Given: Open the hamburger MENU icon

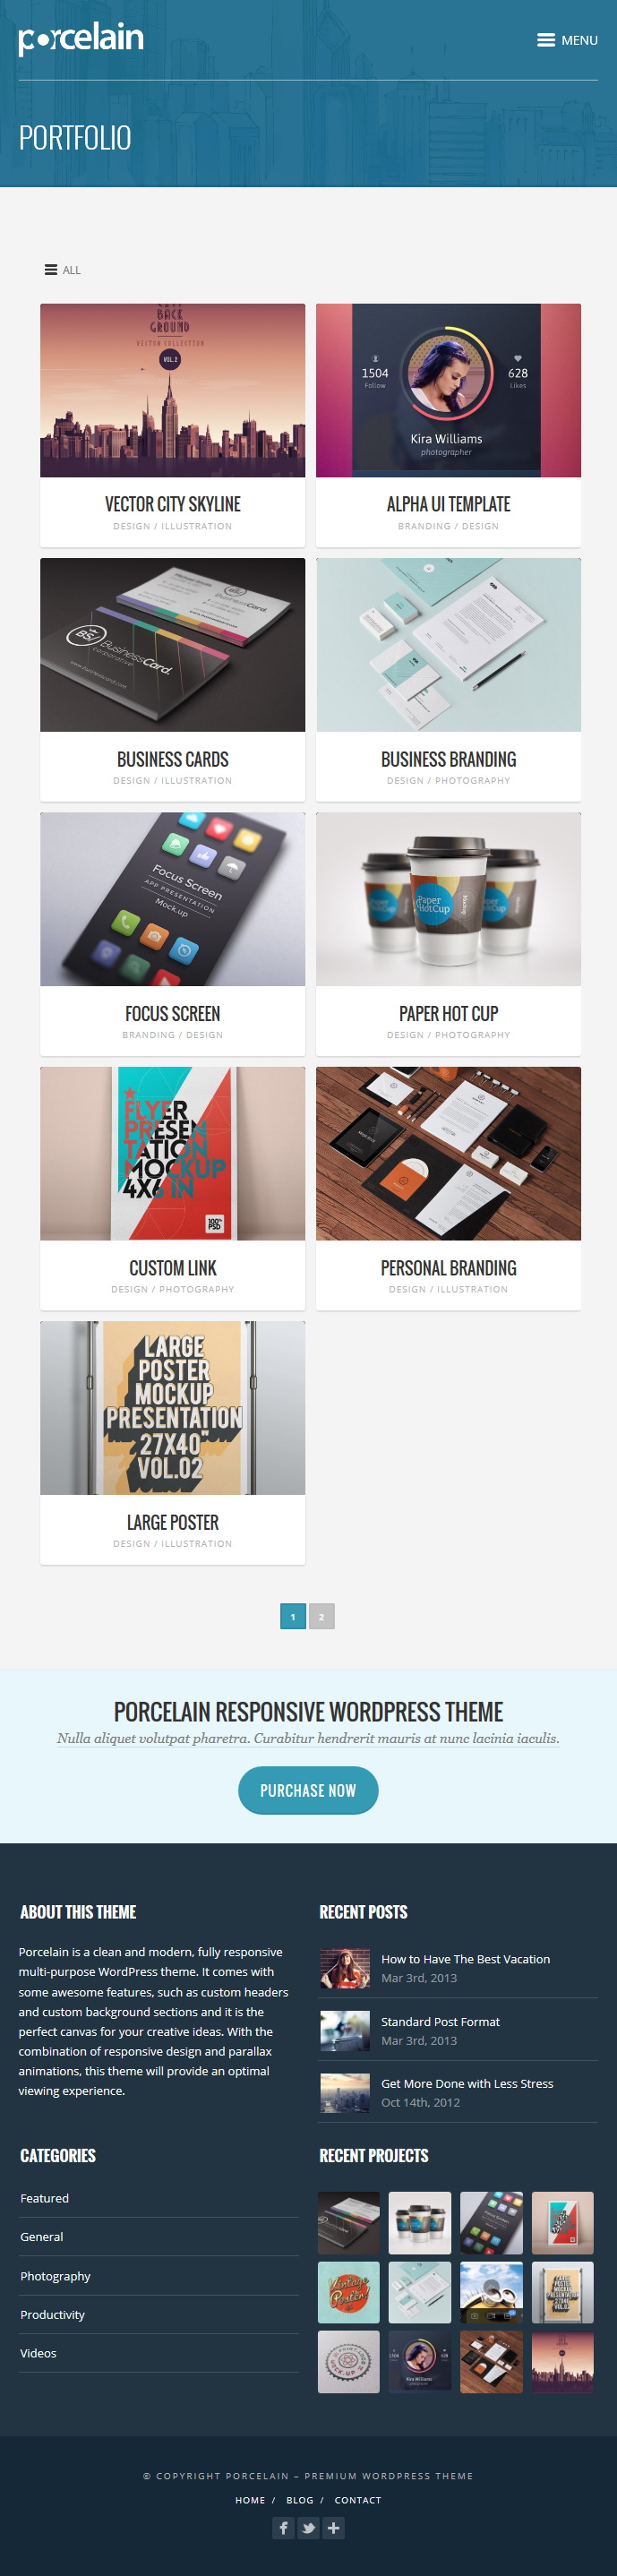Looking at the screenshot, I should point(567,40).
